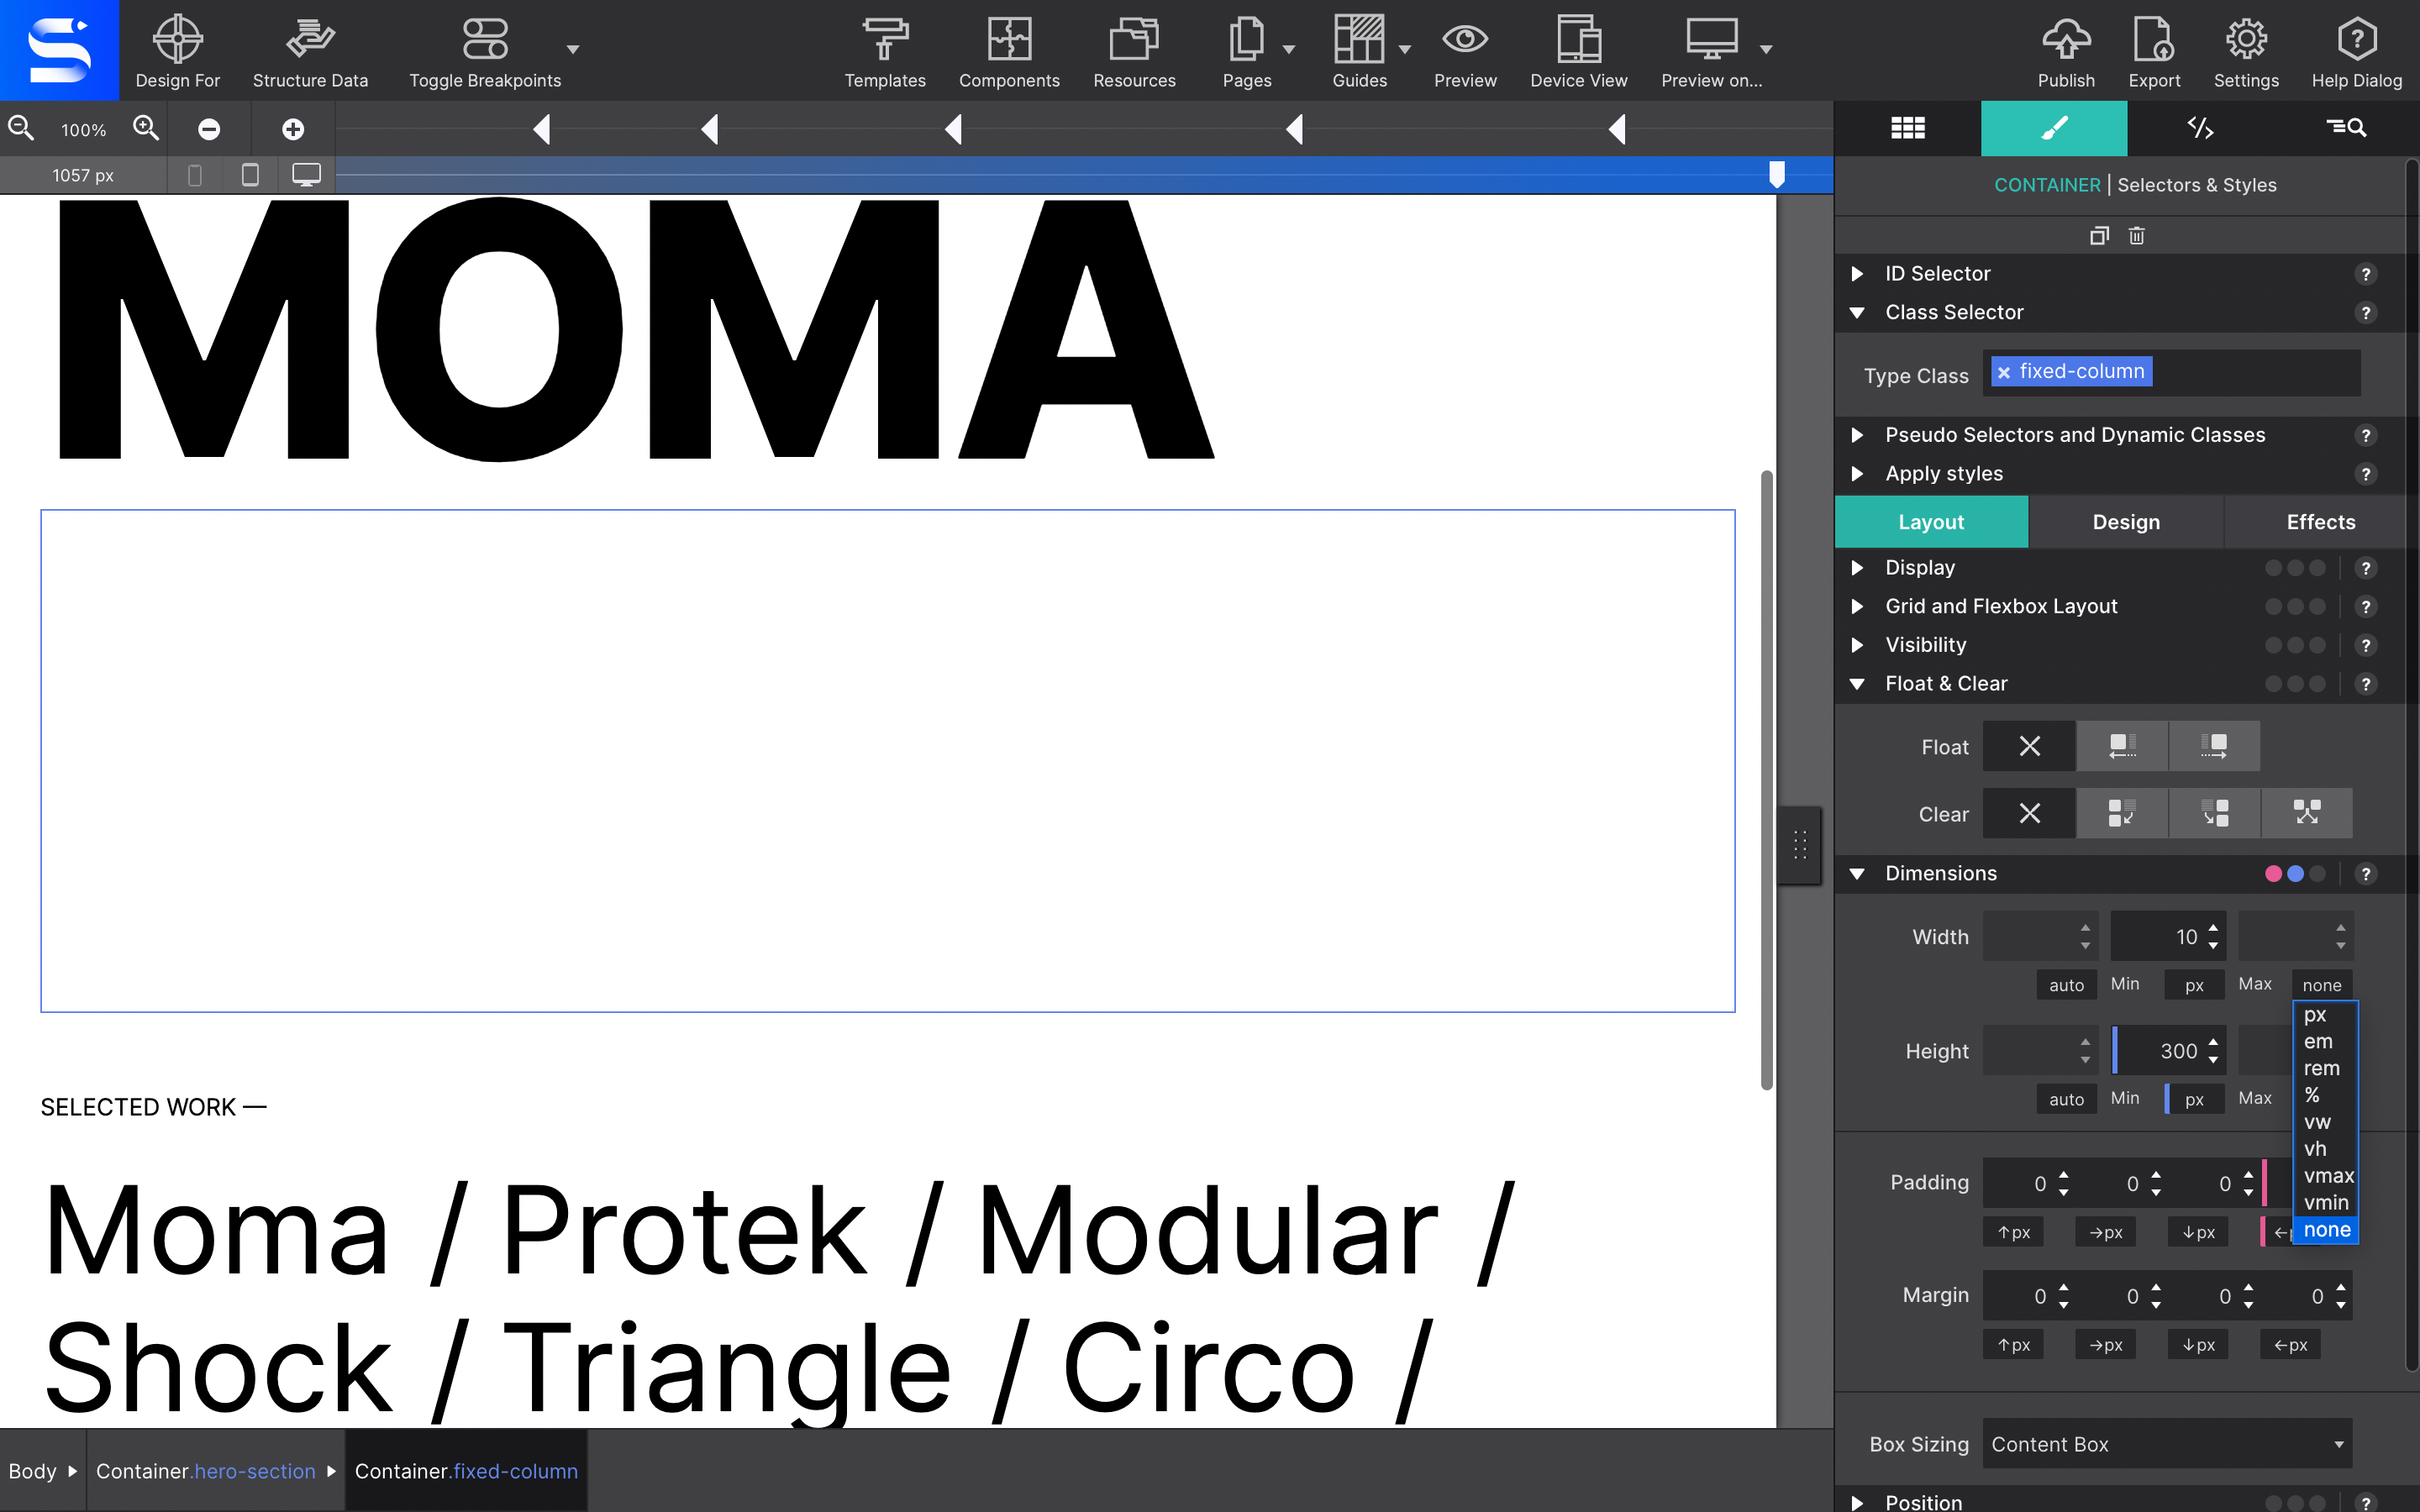Edit the Height input field value
The height and width of the screenshot is (1512, 2420).
coord(2165,1050)
